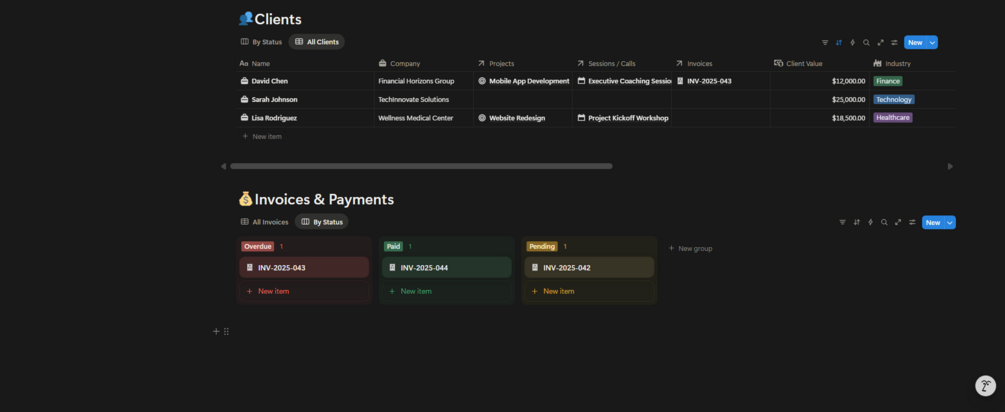Click the blue sort icon in Clients
Image resolution: width=1005 pixels, height=412 pixels.
coord(839,43)
